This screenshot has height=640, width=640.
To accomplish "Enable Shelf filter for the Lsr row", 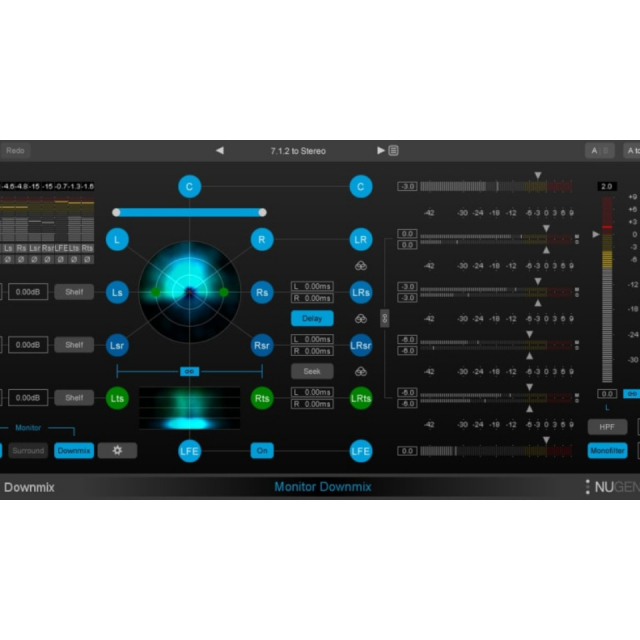I will click(x=74, y=345).
